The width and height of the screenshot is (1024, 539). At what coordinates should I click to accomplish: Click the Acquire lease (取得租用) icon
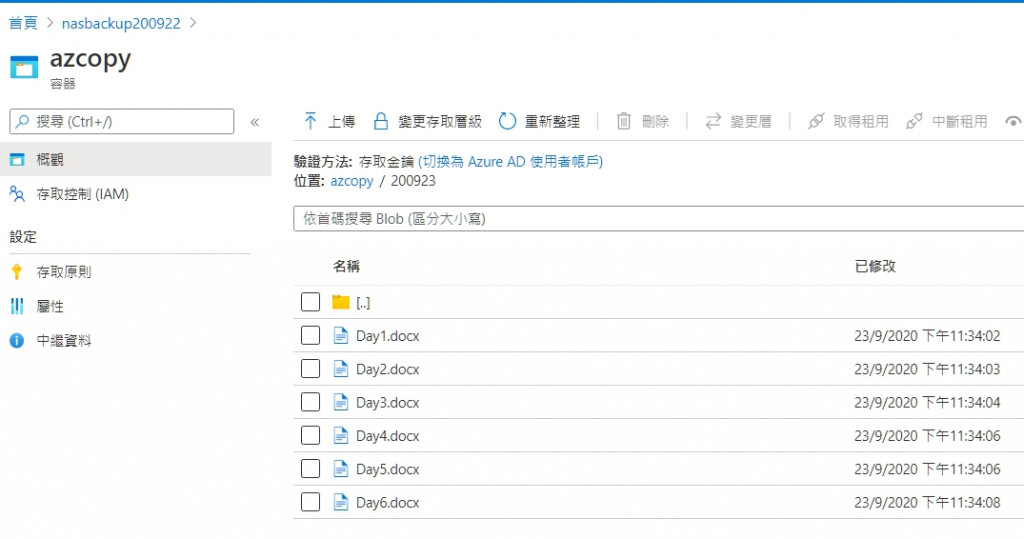point(816,121)
